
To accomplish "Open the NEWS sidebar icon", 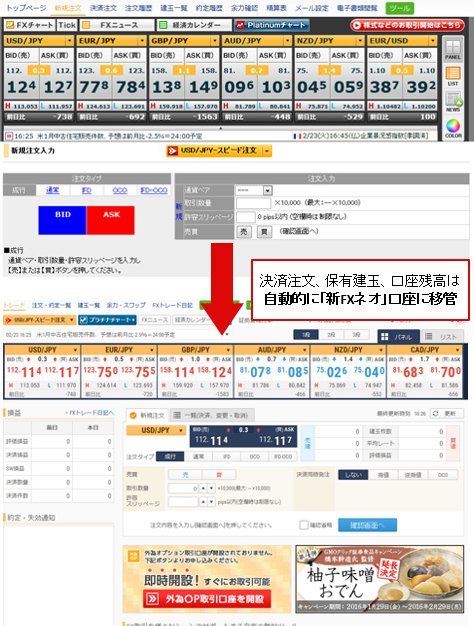I will pos(453,102).
